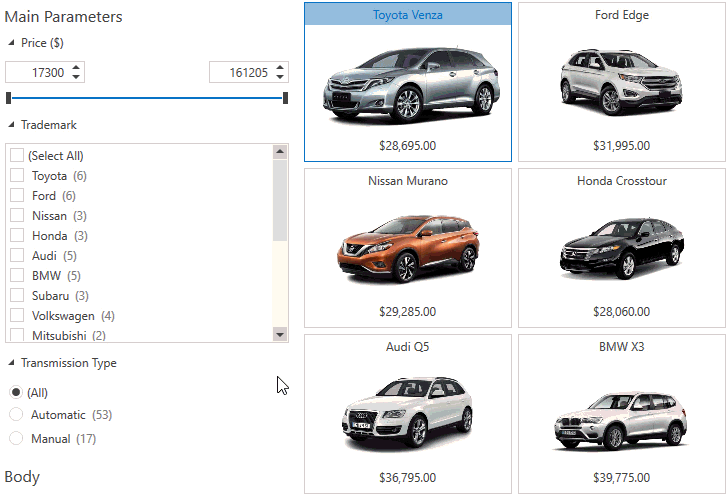This screenshot has height=496, width=728.
Task: Click the minimum price input field
Action: (36, 73)
